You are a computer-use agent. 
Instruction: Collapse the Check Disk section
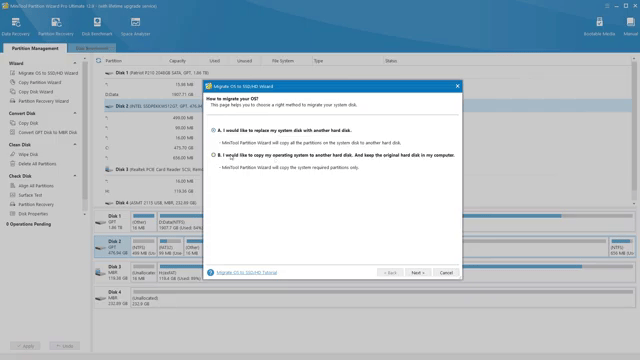pos(75,176)
